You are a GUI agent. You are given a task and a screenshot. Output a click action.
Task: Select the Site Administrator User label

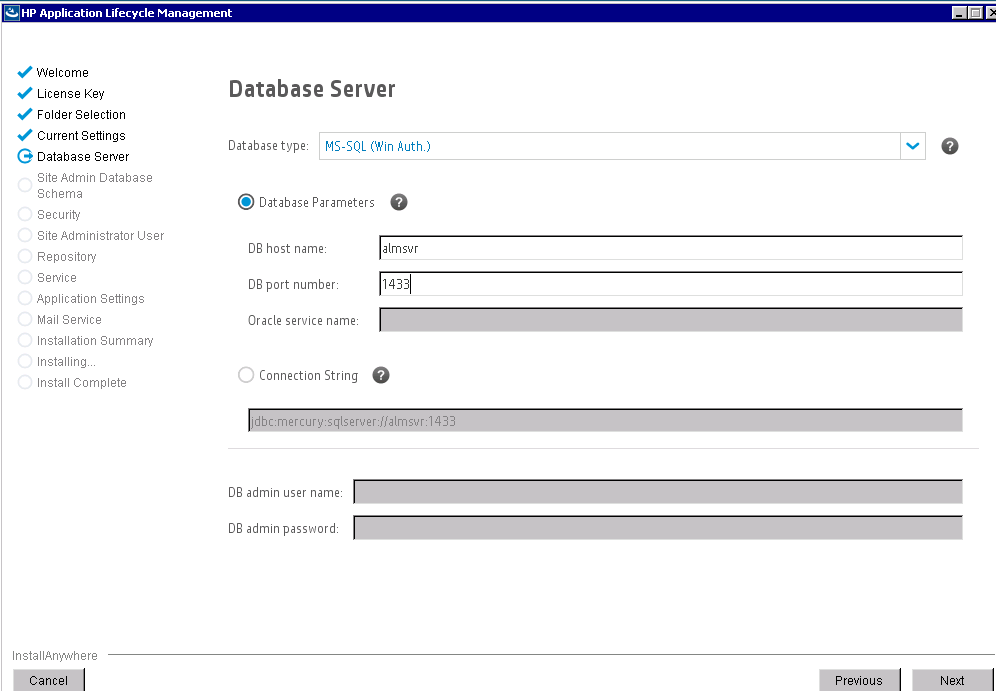100,236
